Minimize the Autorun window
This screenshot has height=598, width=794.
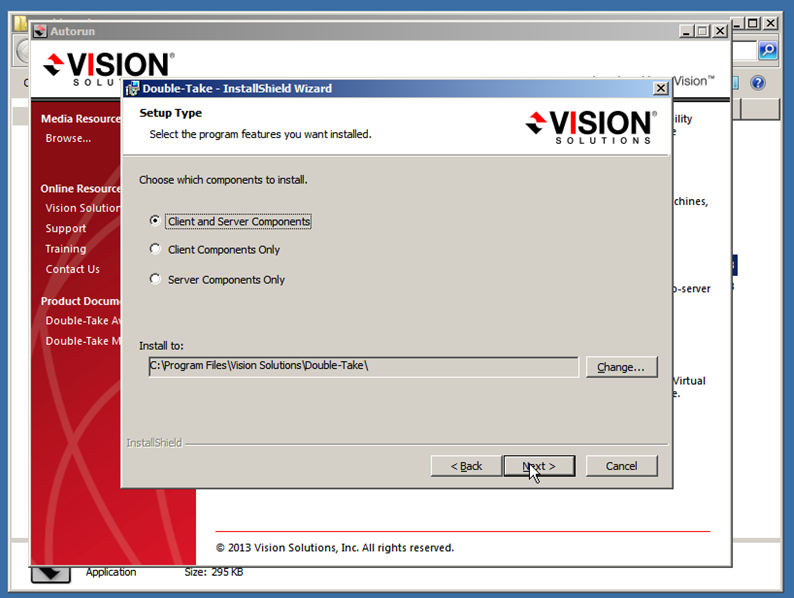[x=686, y=31]
